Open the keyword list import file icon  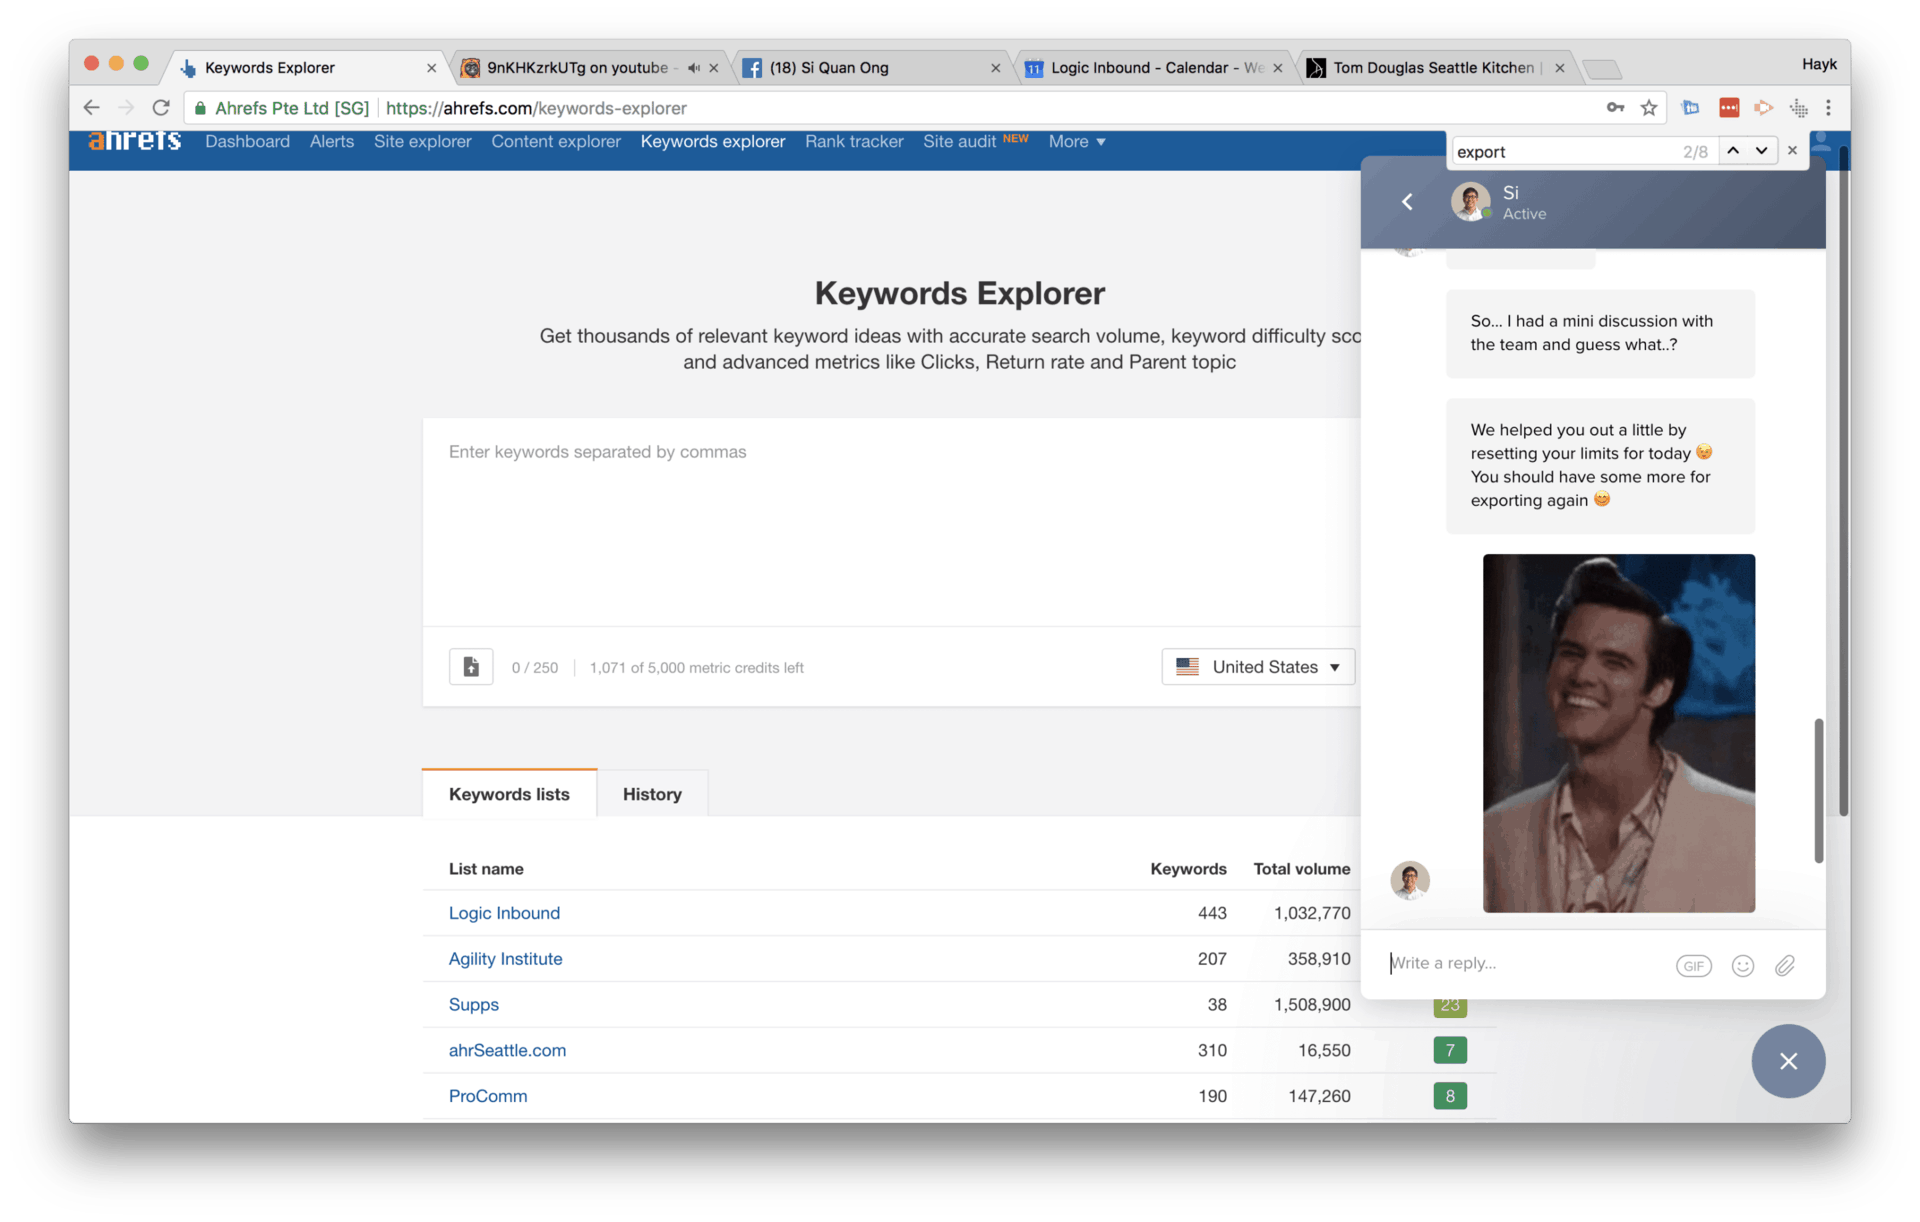(470, 666)
